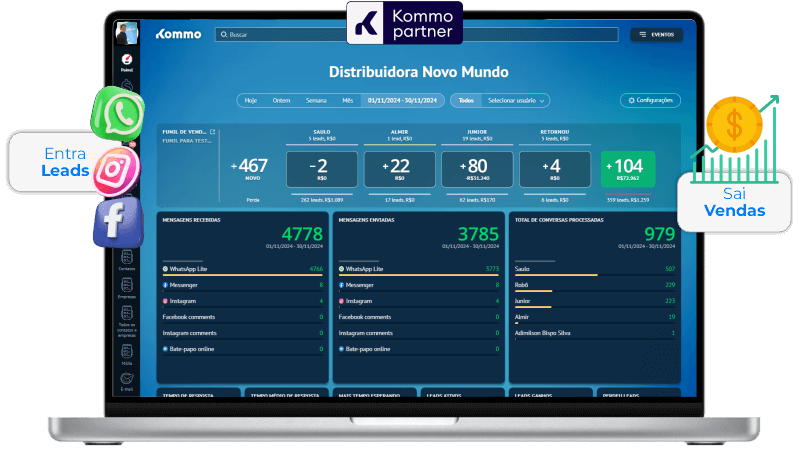The image size is (800, 458).
Task: Click Instagram comments row in Mensagens Recebidas
Action: pos(243,333)
